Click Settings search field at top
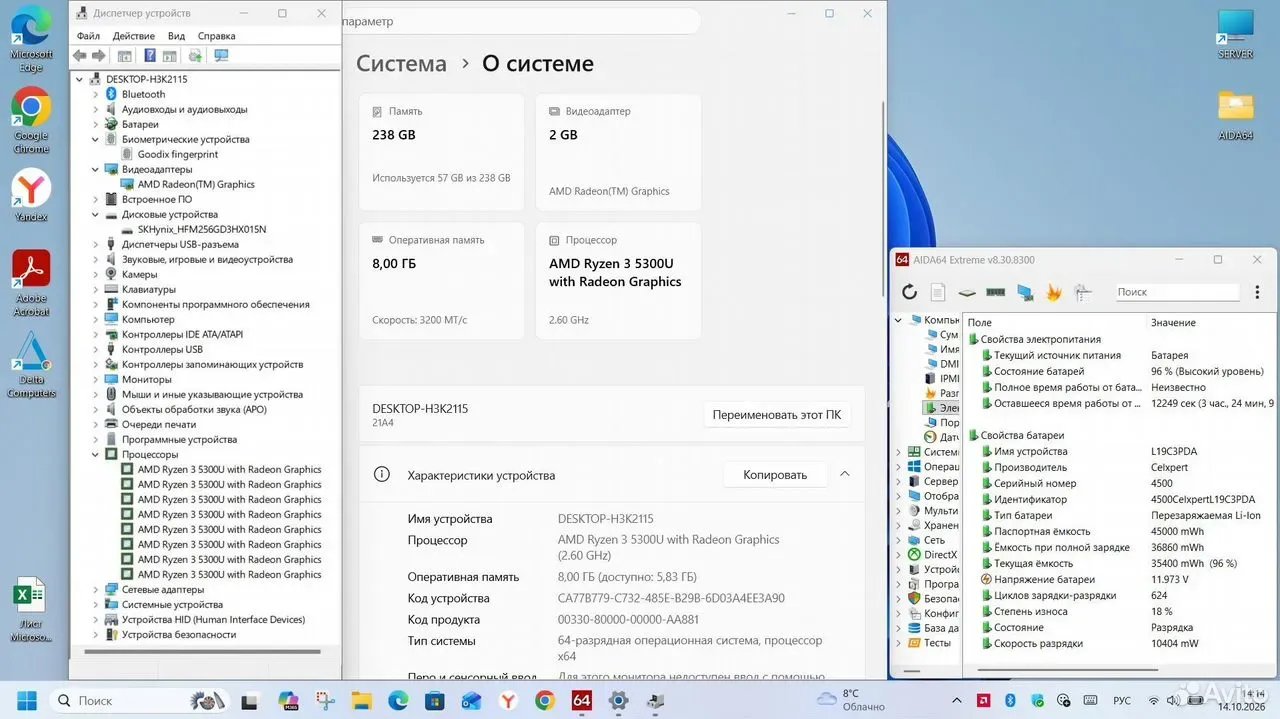 click(520, 21)
